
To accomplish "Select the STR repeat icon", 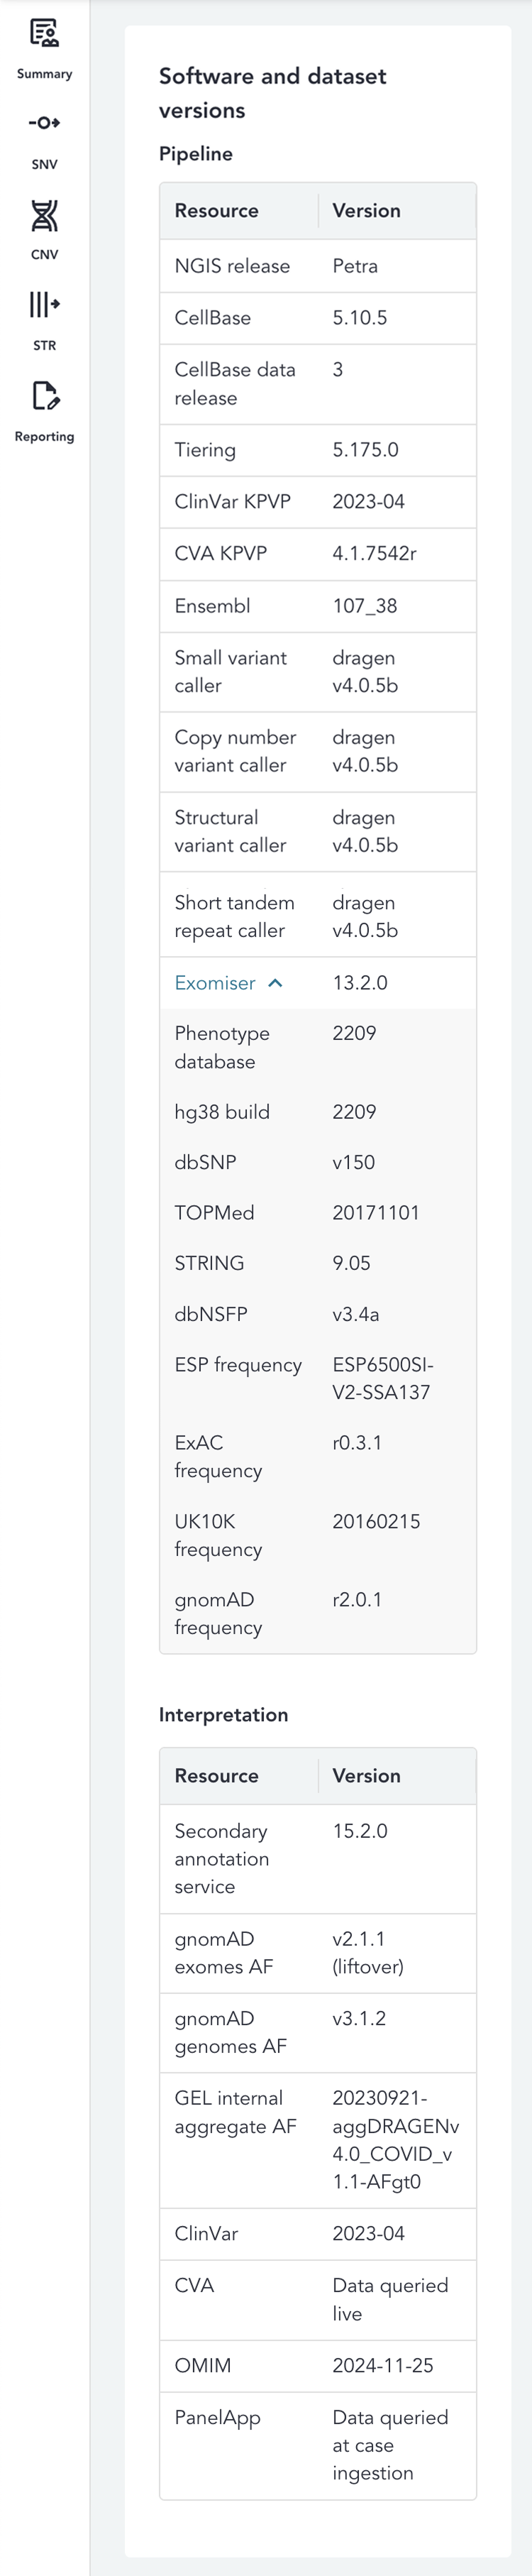I will point(44,304).
